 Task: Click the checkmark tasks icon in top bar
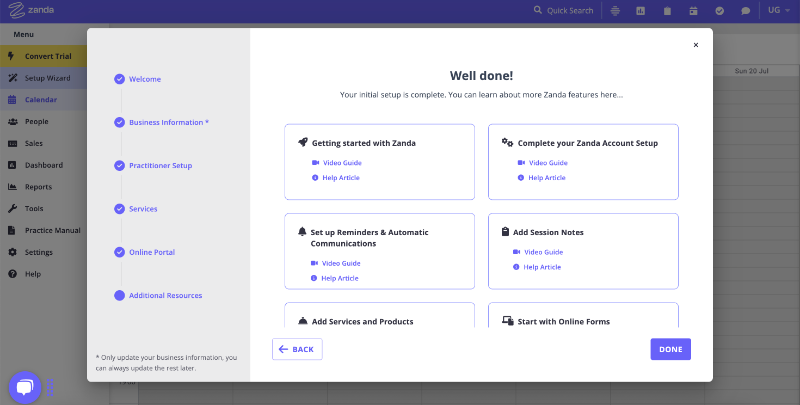719,11
